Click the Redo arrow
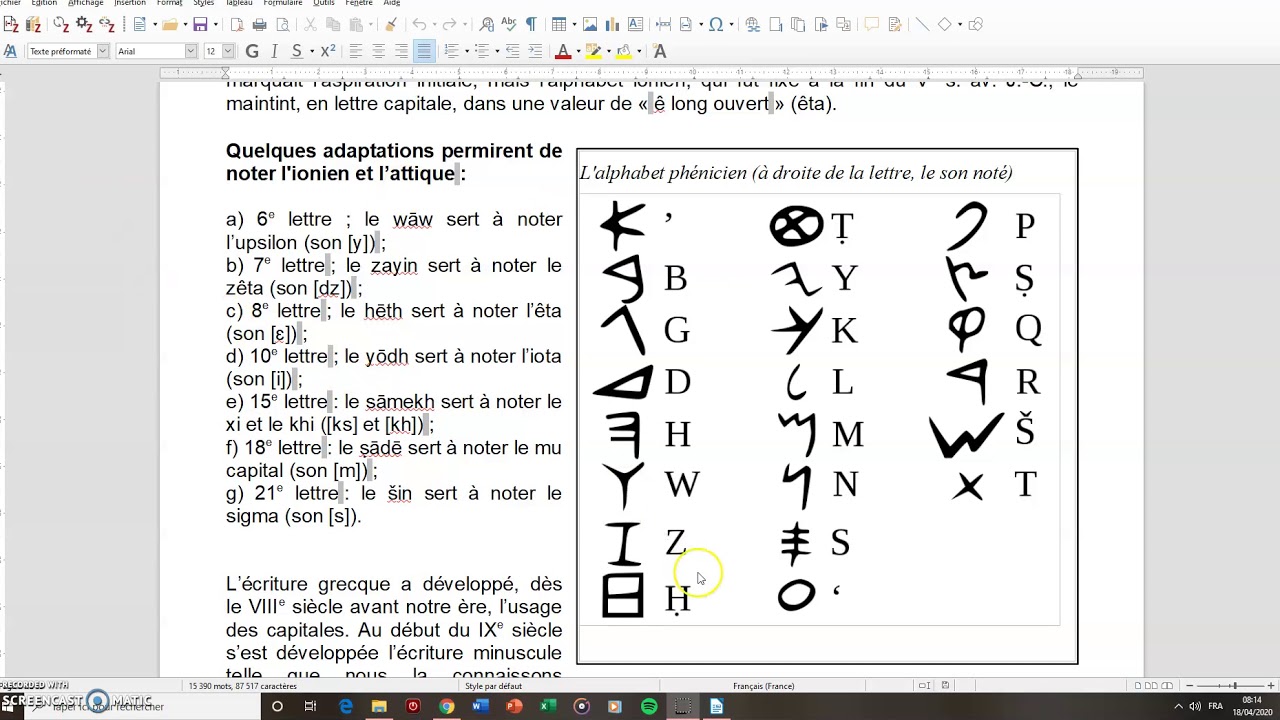Screen dimensions: 1280x720 point(449,24)
